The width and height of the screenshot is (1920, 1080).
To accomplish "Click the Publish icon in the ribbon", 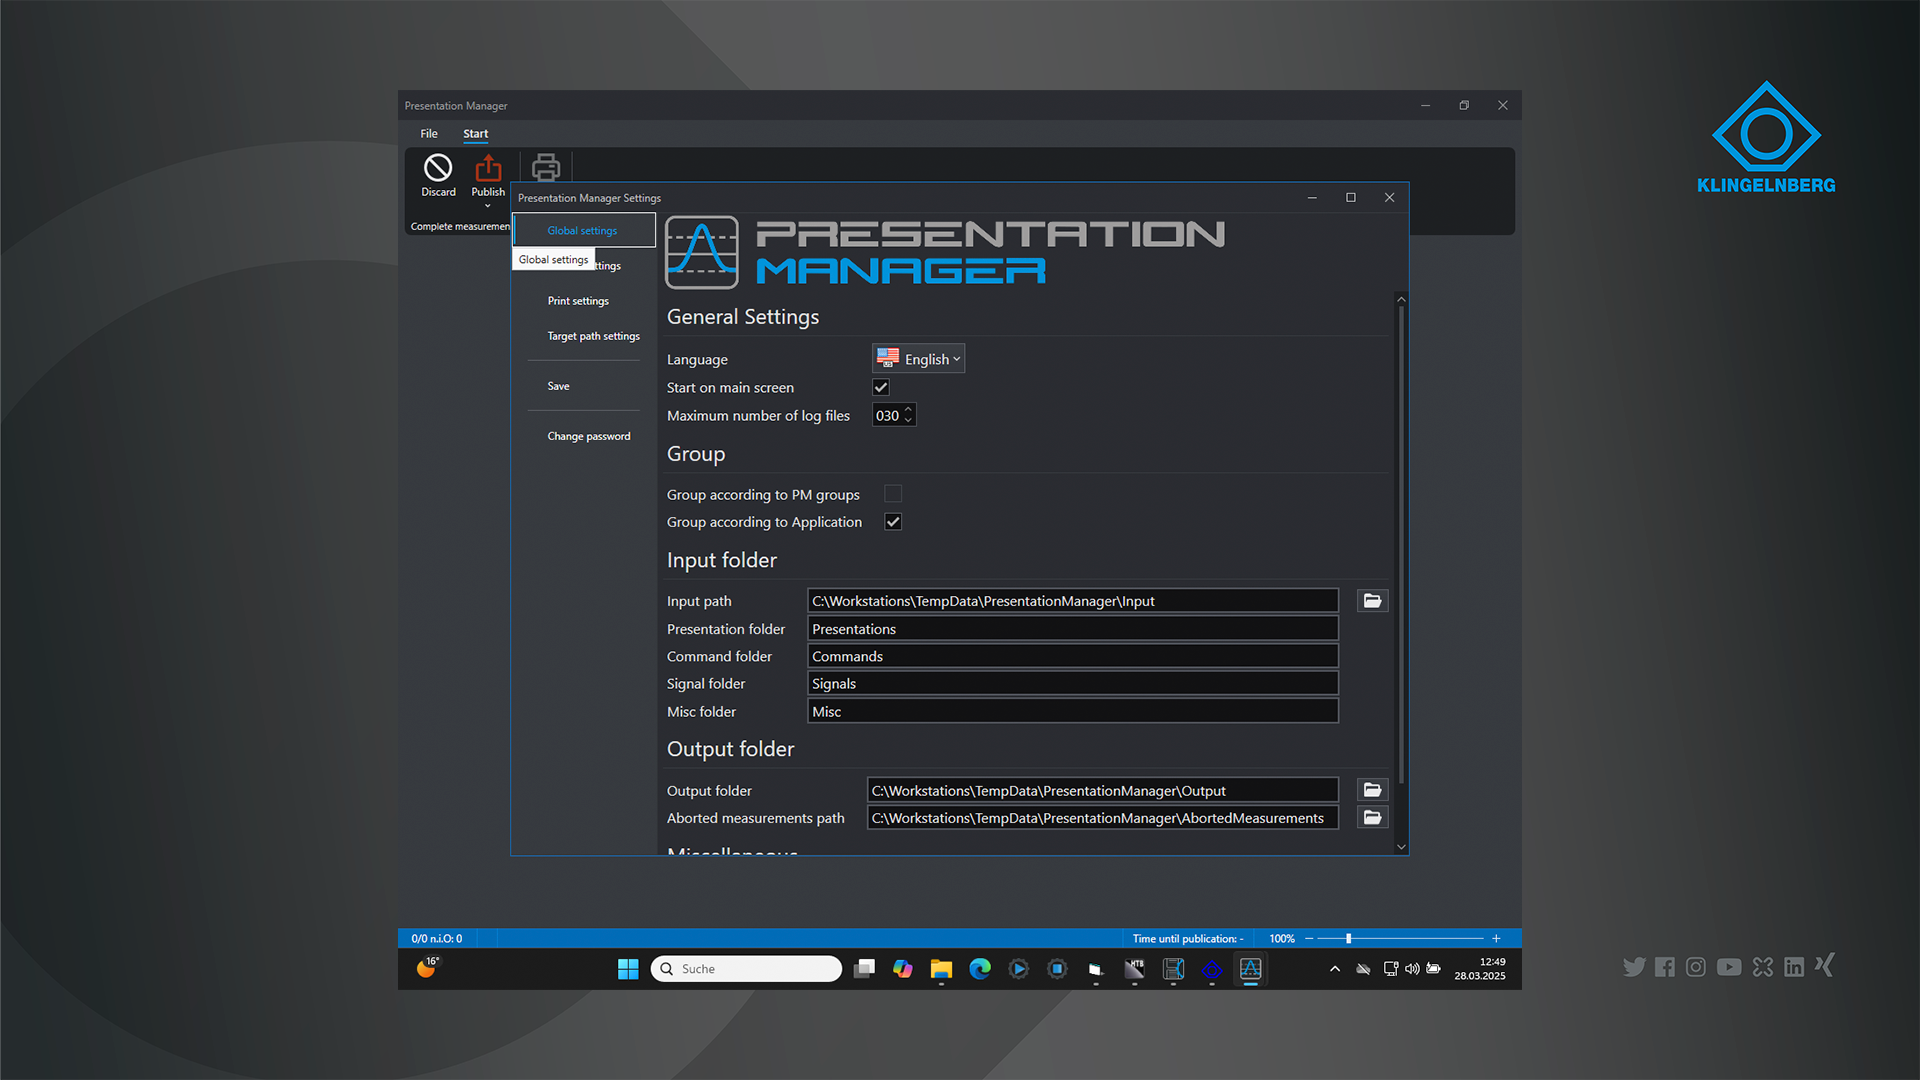I will [x=488, y=168].
